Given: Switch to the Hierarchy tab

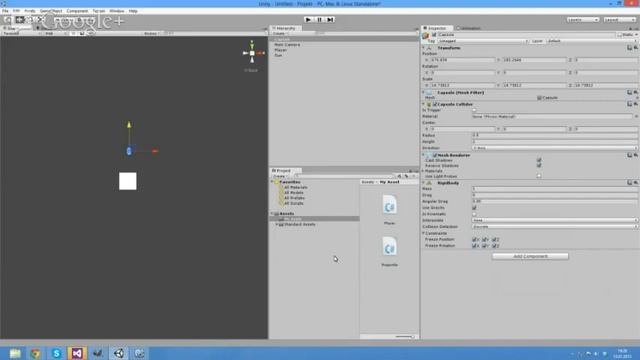Looking at the screenshot, I should (x=286, y=28).
